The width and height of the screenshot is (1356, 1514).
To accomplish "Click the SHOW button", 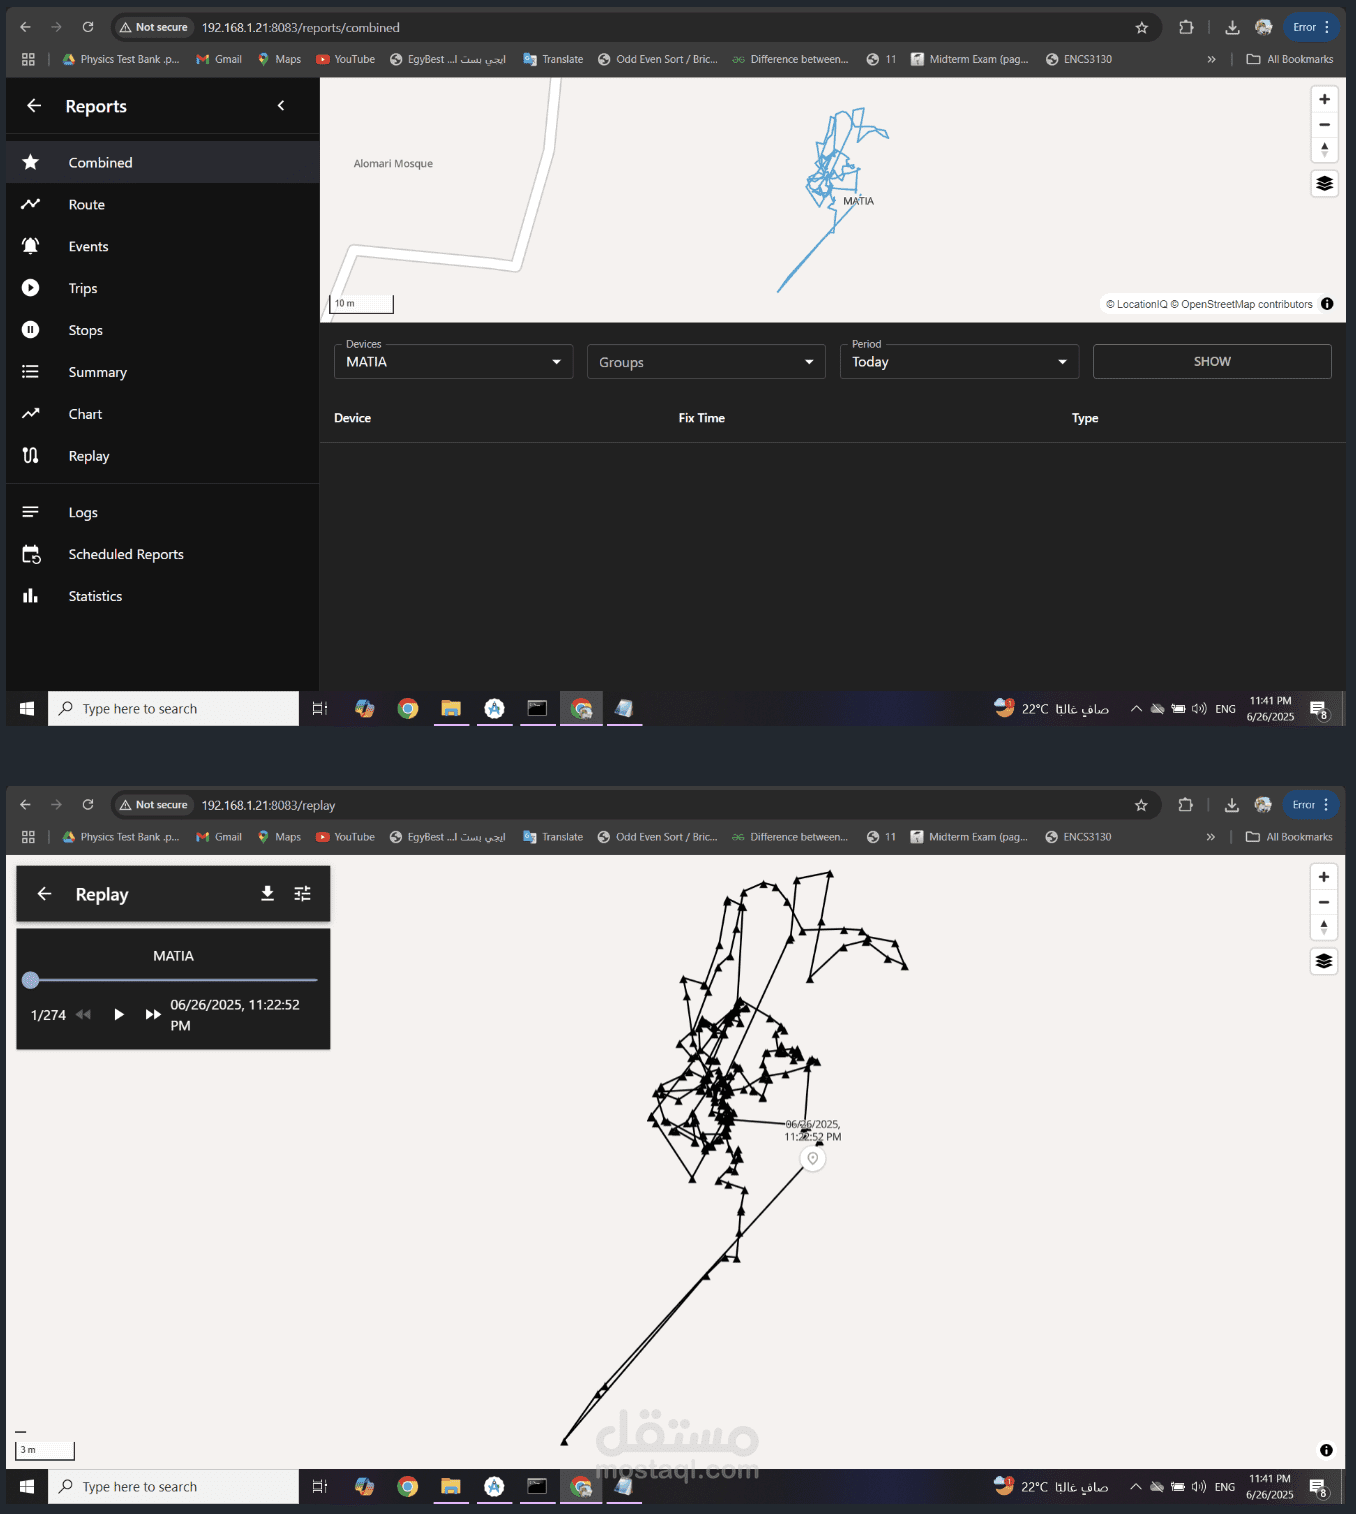I will (x=1212, y=361).
